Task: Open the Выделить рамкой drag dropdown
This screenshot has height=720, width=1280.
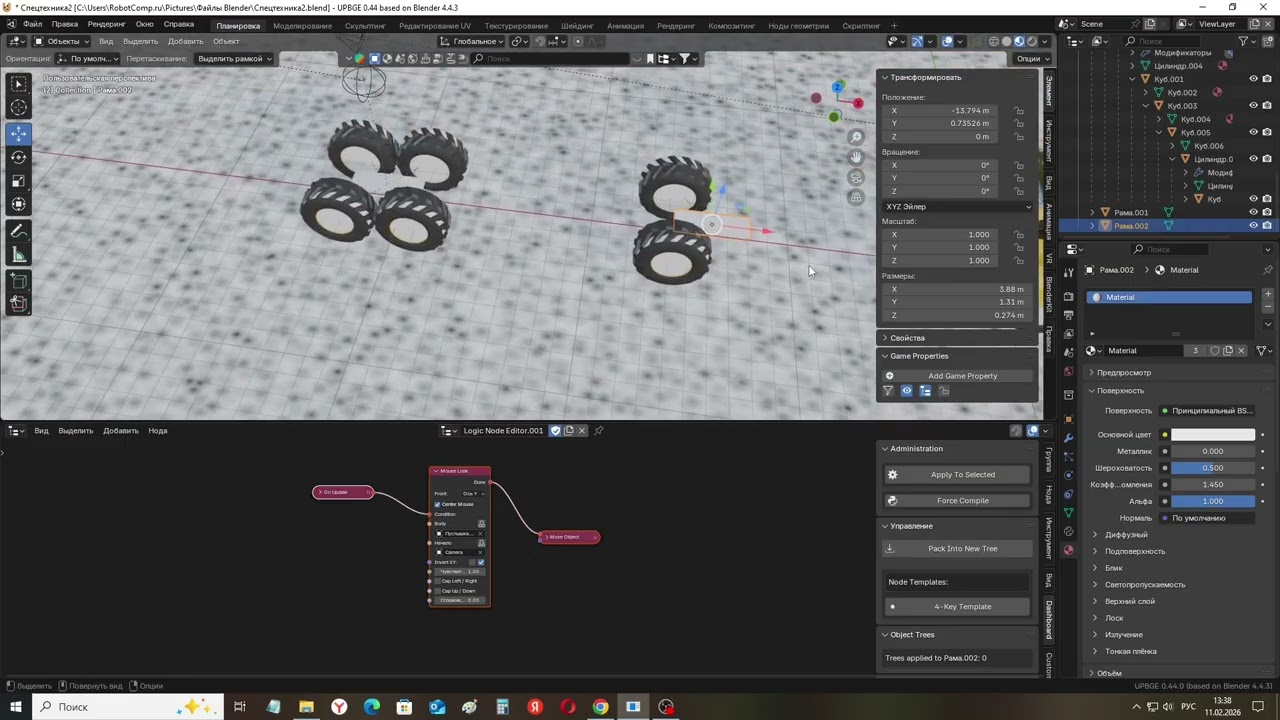Action: pyautogui.click(x=235, y=58)
